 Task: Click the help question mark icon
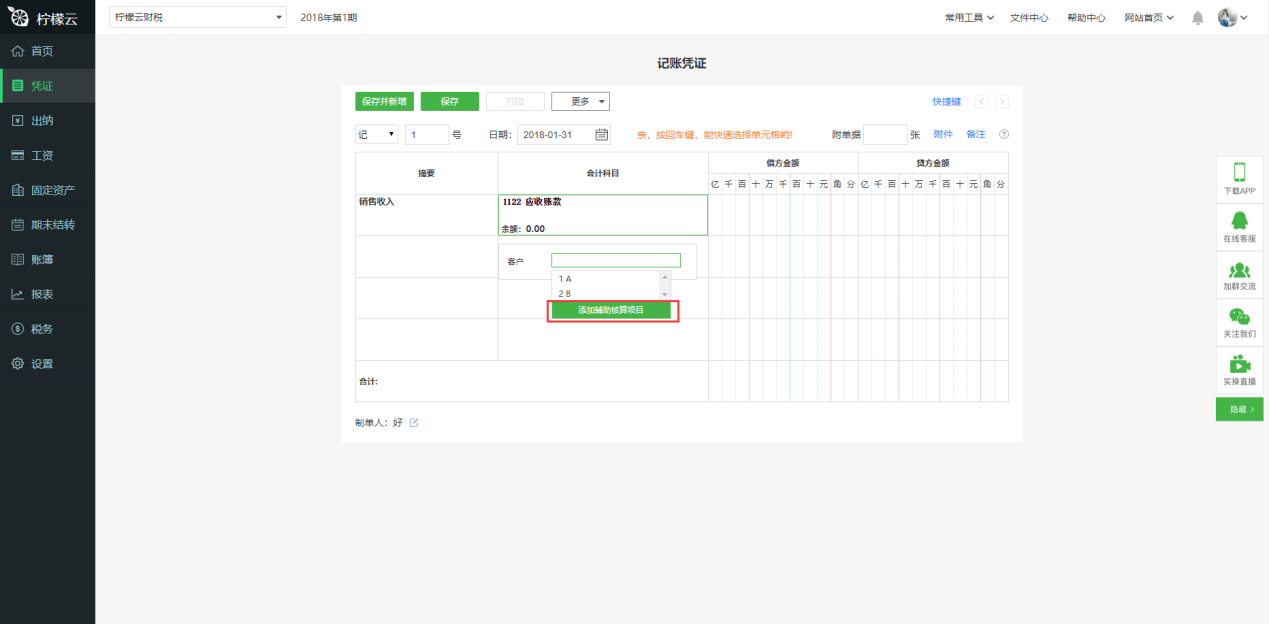pyautogui.click(x=1003, y=135)
